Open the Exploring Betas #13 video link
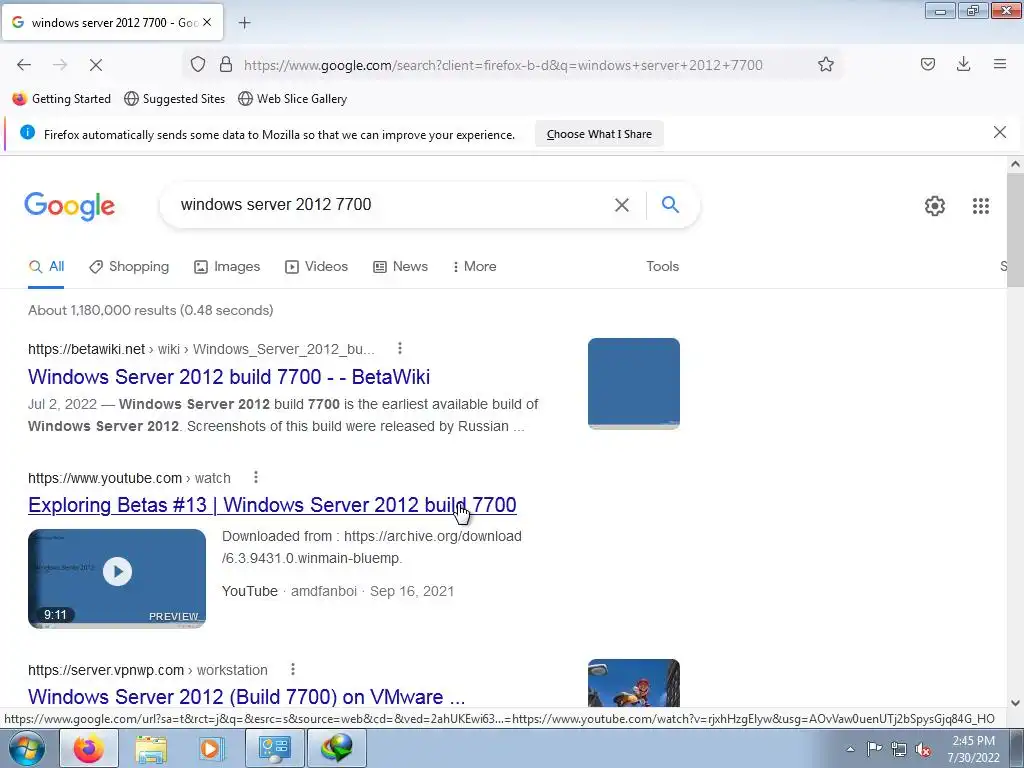 272,505
